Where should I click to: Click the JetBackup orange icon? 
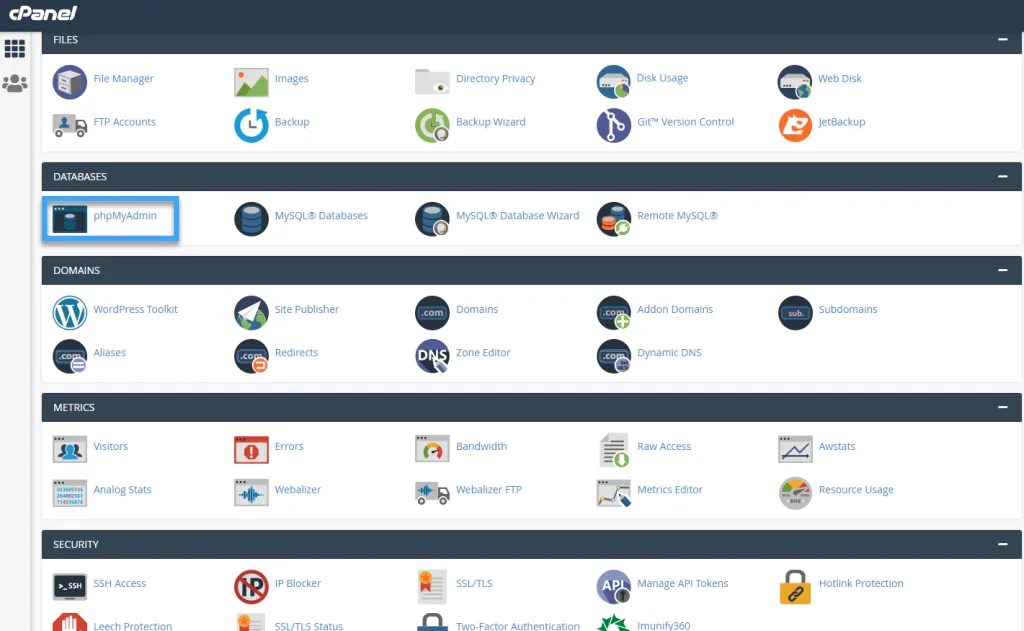click(795, 125)
